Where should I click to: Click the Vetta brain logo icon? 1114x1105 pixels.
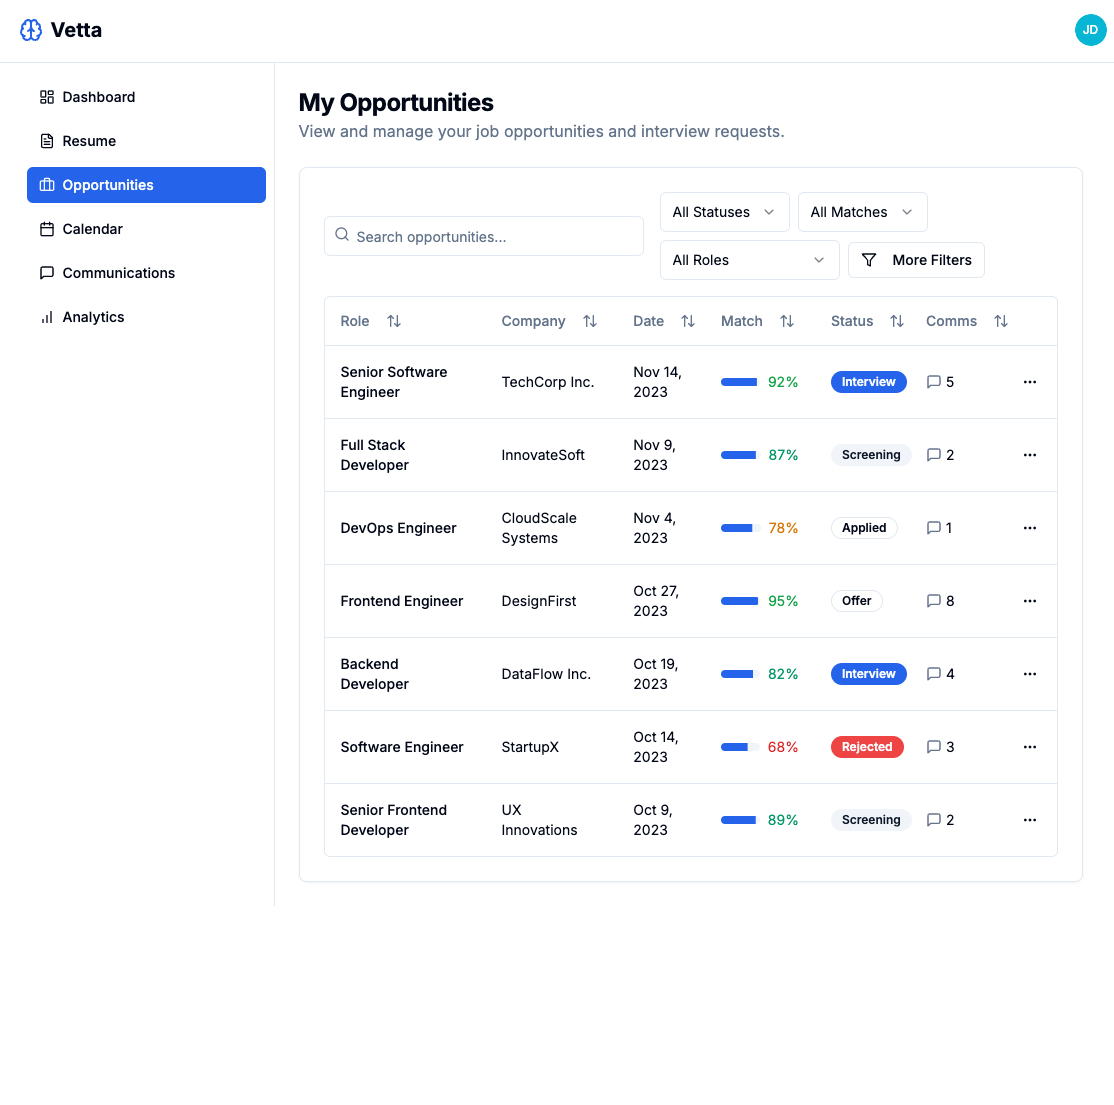(31, 30)
